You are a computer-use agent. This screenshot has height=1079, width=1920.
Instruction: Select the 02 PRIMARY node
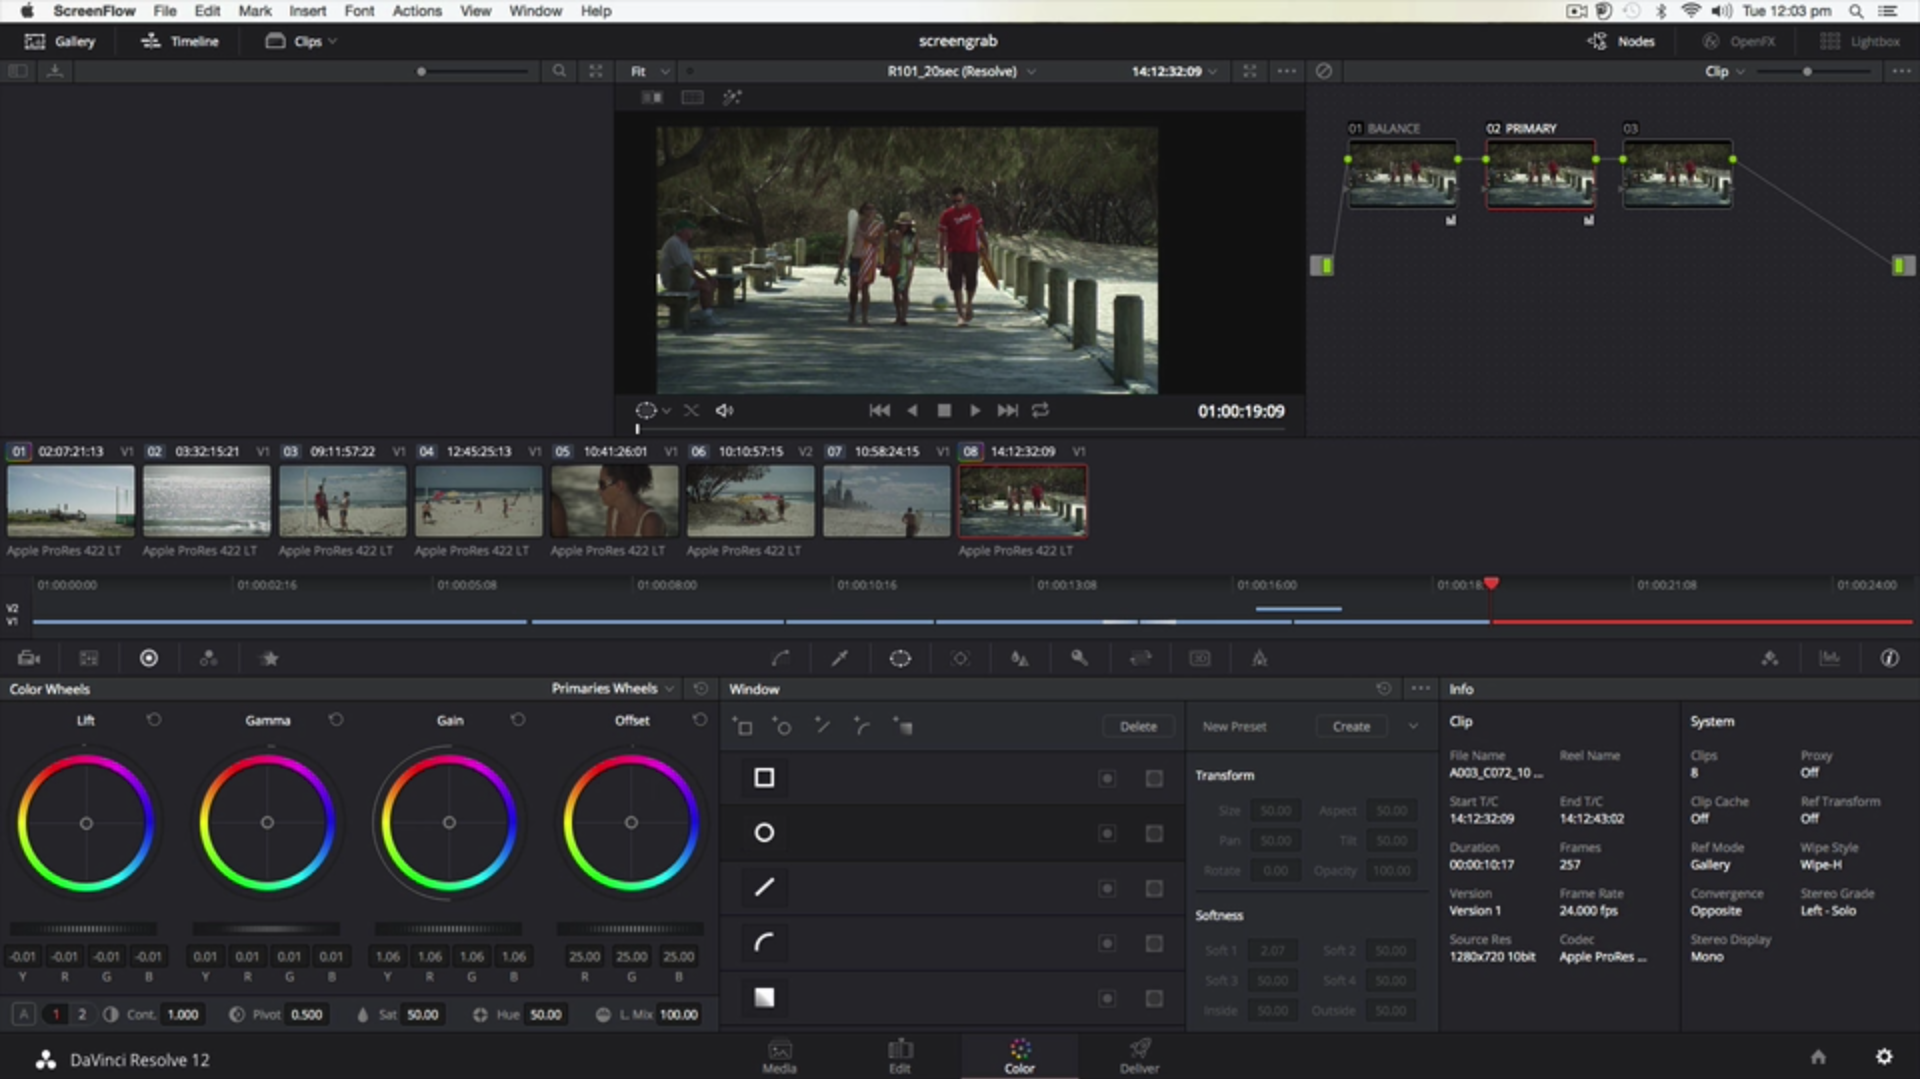(x=1540, y=174)
